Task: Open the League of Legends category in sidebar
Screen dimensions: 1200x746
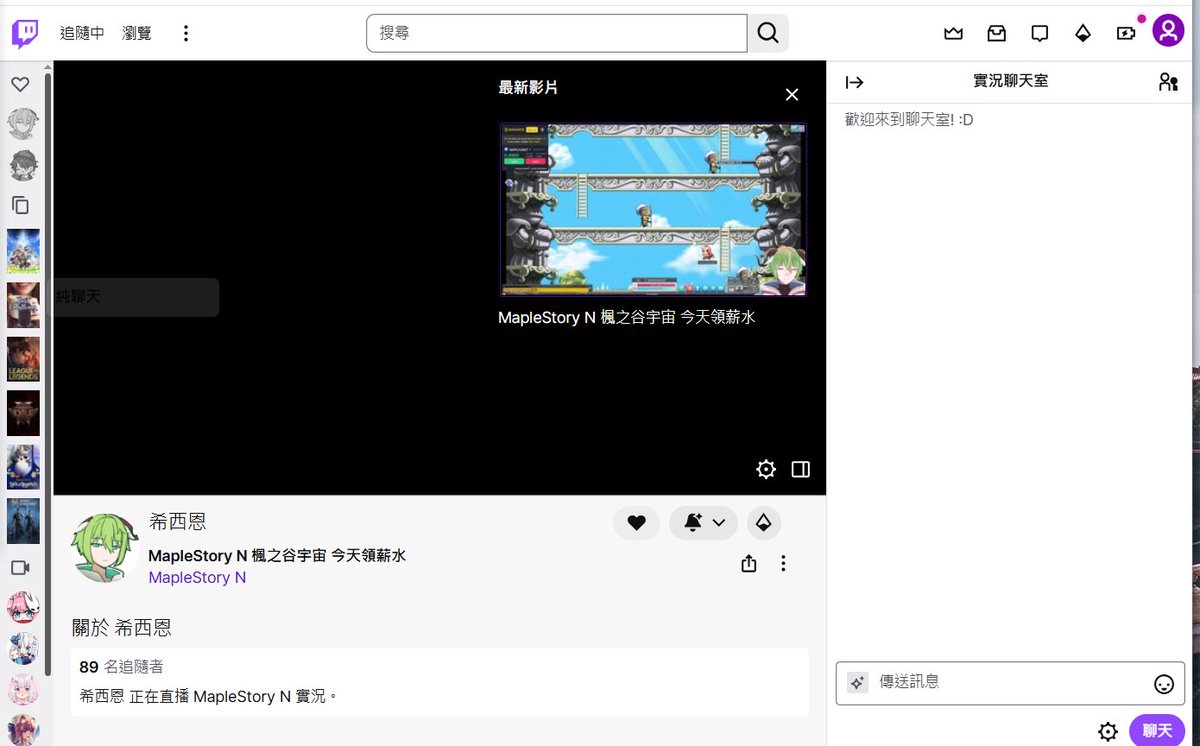Action: [x=23, y=359]
